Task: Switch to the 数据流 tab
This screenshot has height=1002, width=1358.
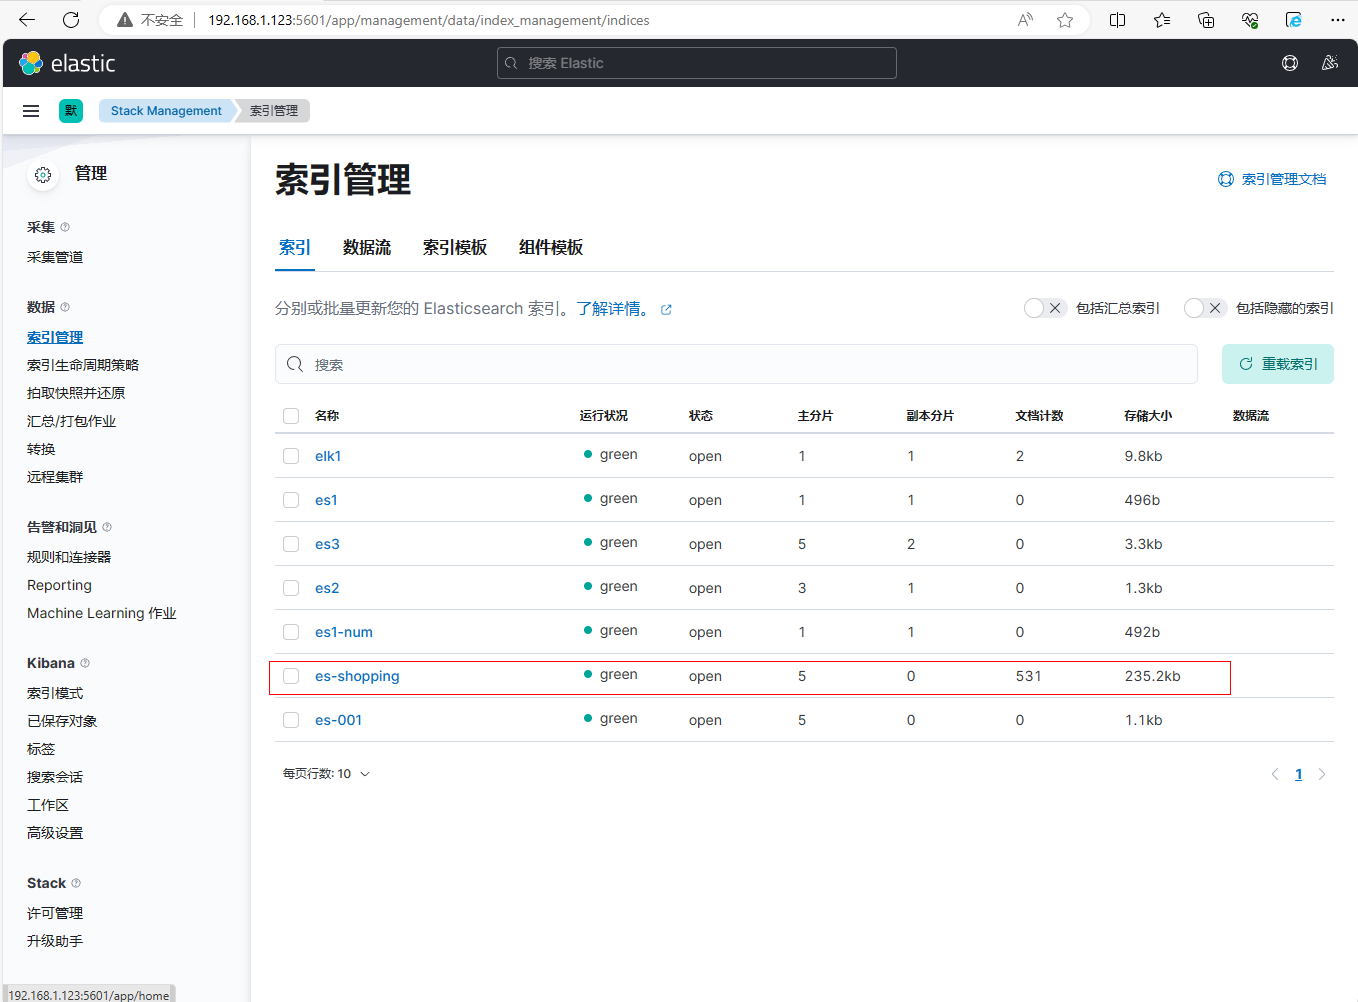Action: click(366, 248)
